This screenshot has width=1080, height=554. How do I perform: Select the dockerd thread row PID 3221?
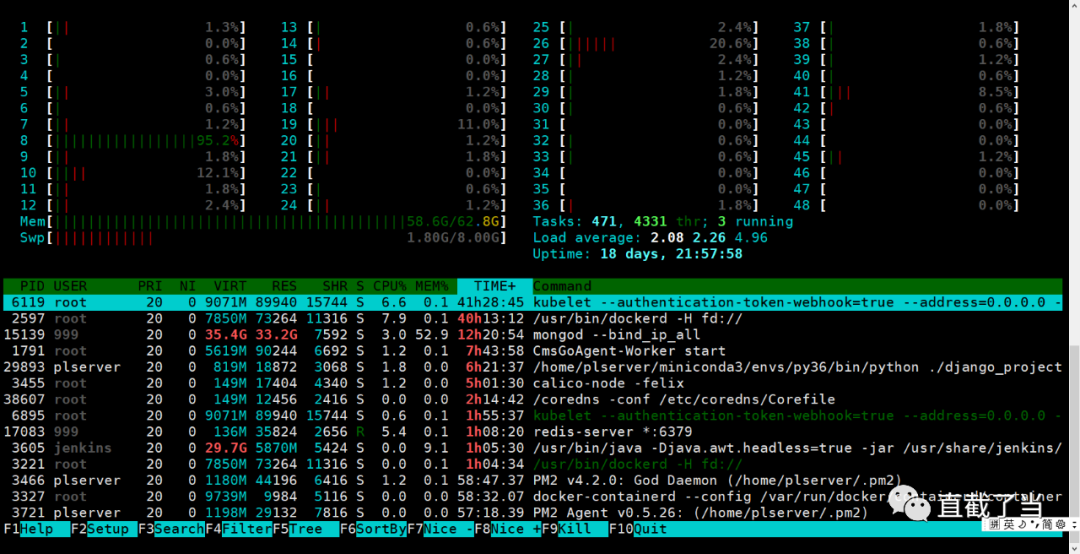tap(533, 464)
